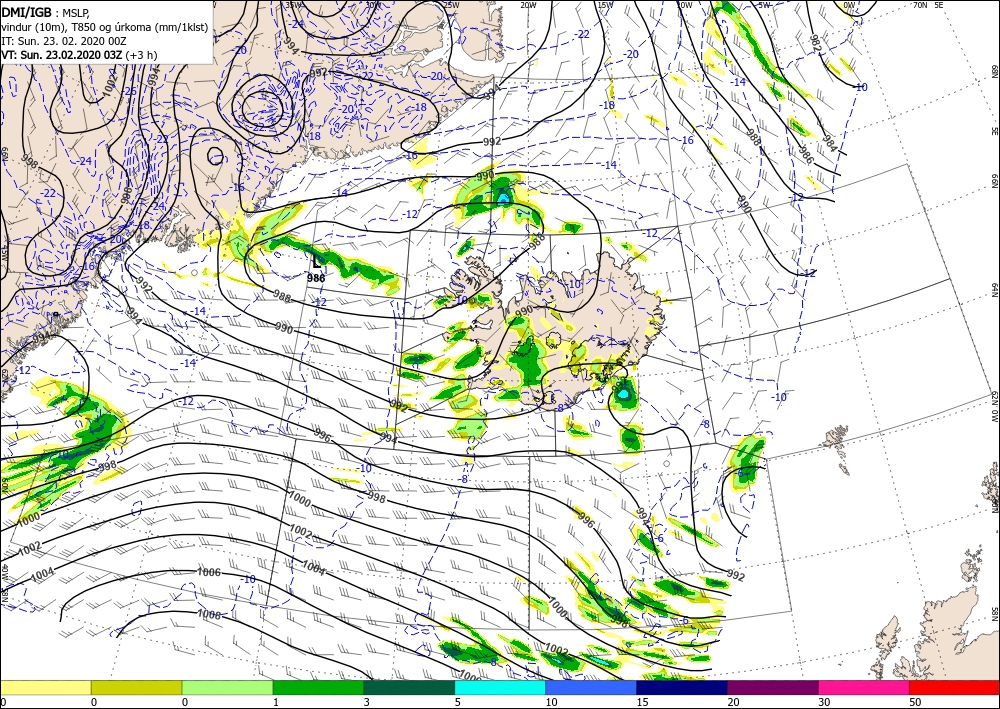This screenshot has width=1000, height=709.
Task: Click the '66N' latitude label on the right edge
Action: click(x=994, y=180)
